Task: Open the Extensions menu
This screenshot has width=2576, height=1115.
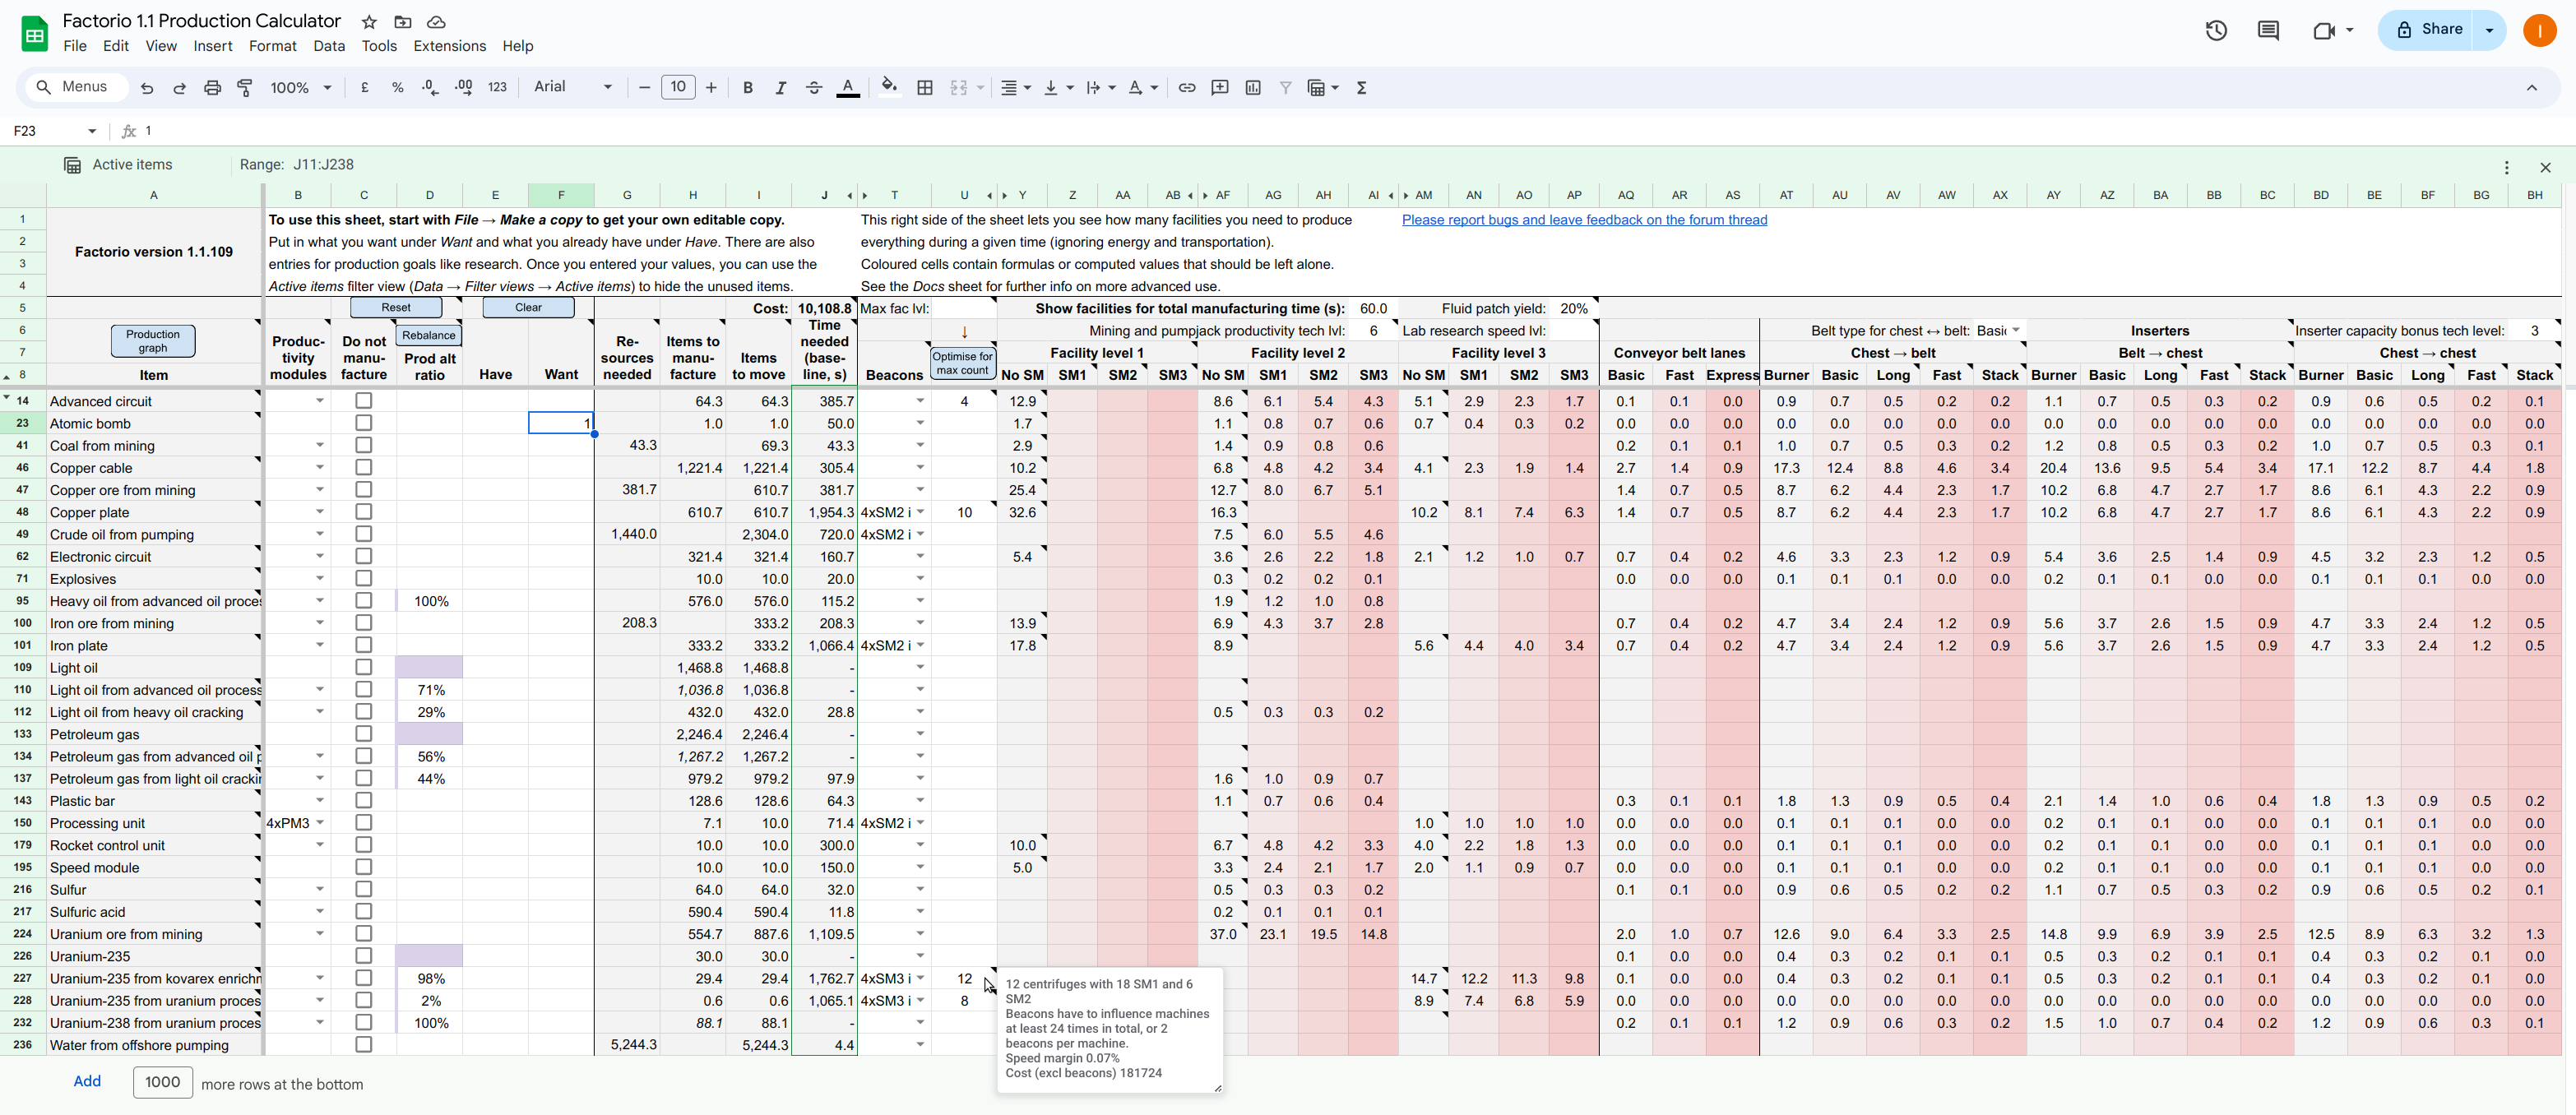Action: [450, 46]
